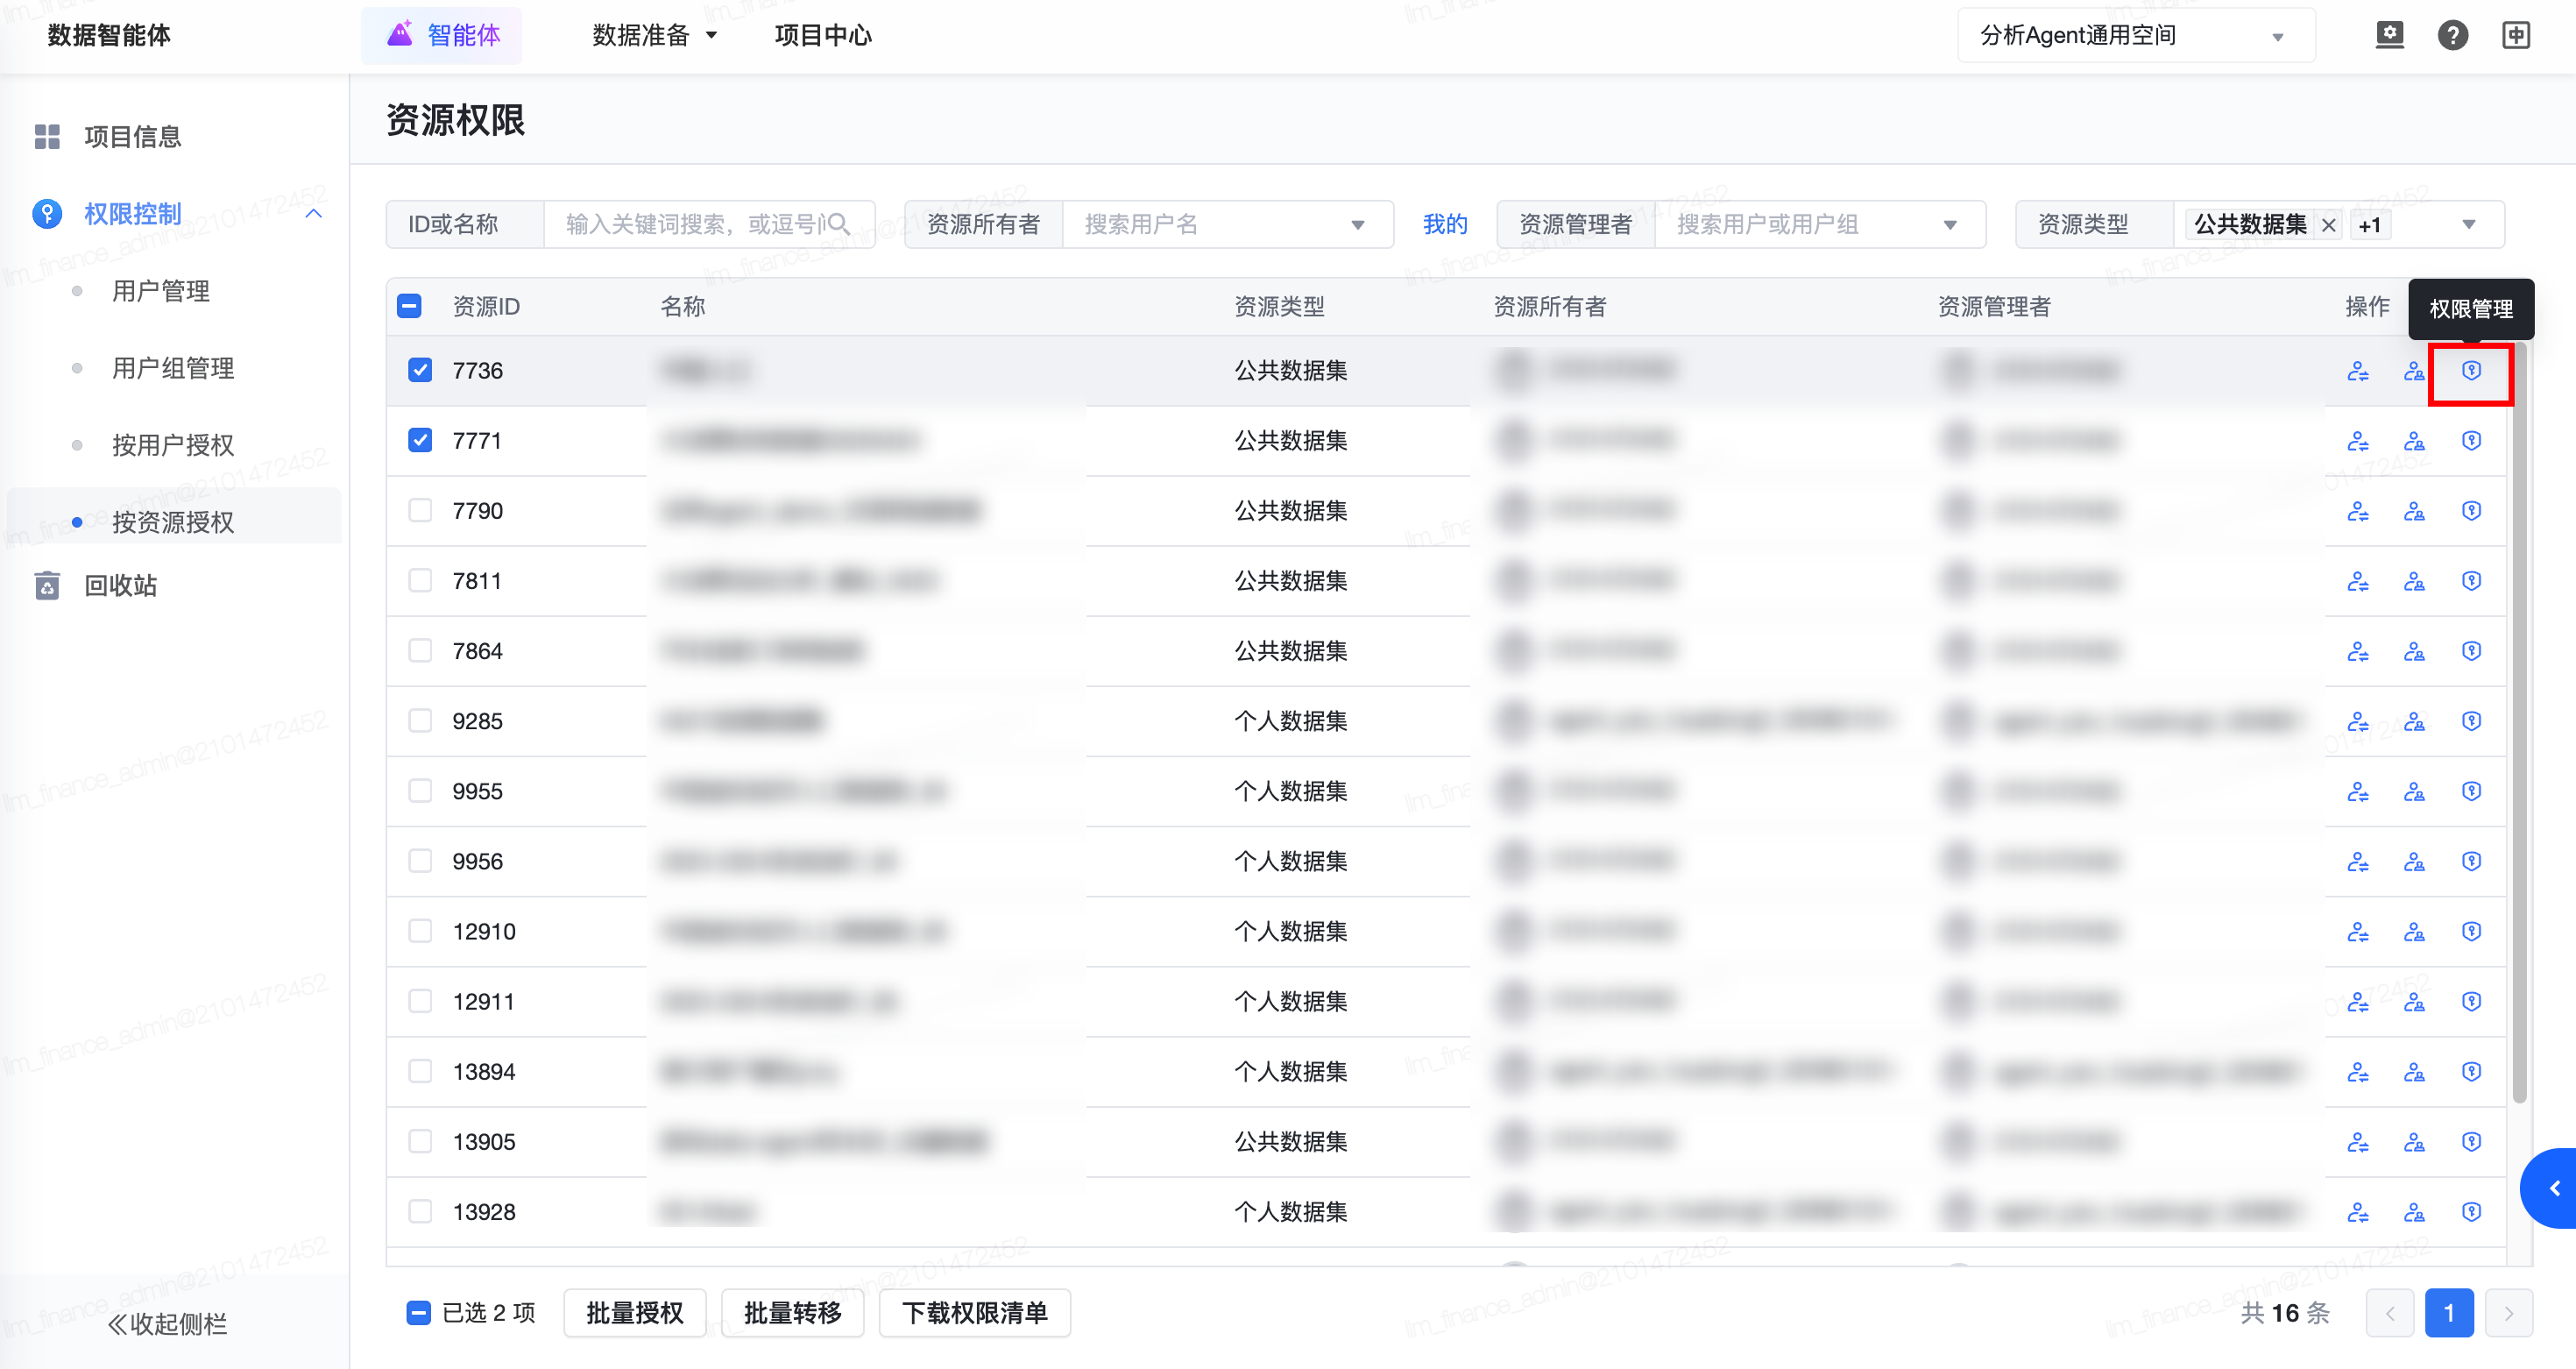The width and height of the screenshot is (2576, 1369).
Task: Open 用户组管理 in the sidebar
Action: (x=173, y=368)
